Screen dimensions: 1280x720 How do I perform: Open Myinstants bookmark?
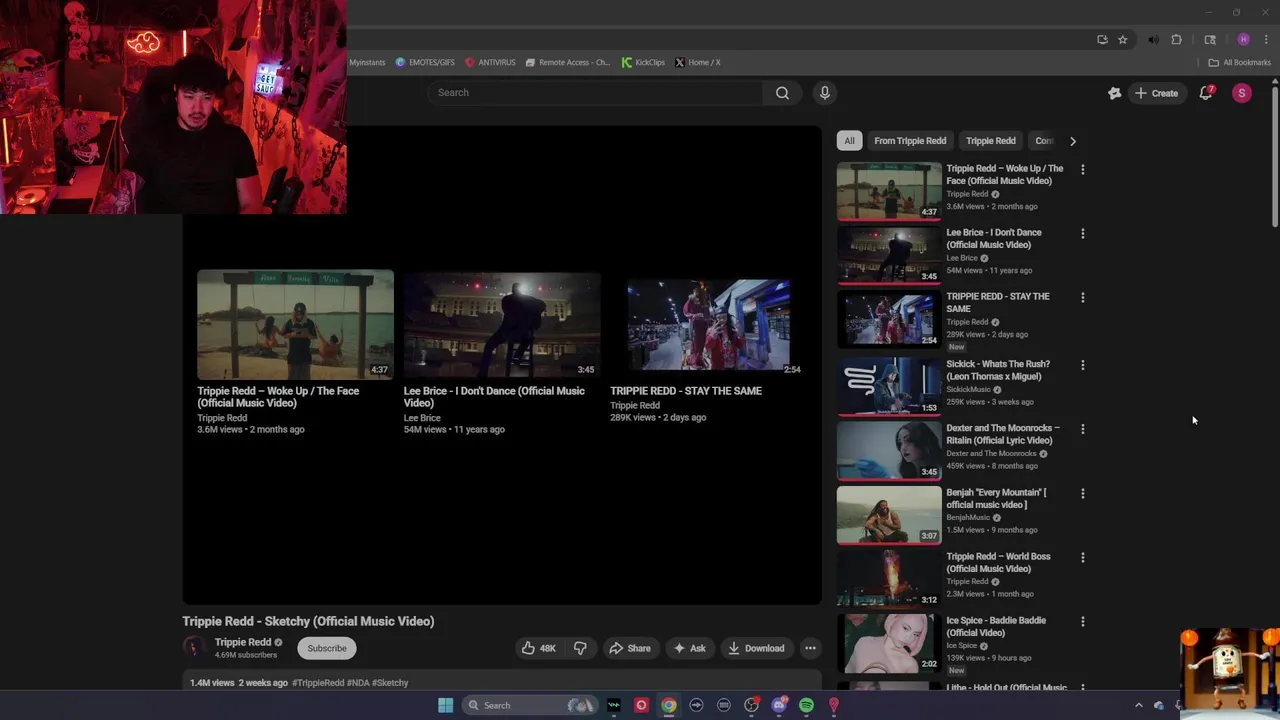coord(366,62)
